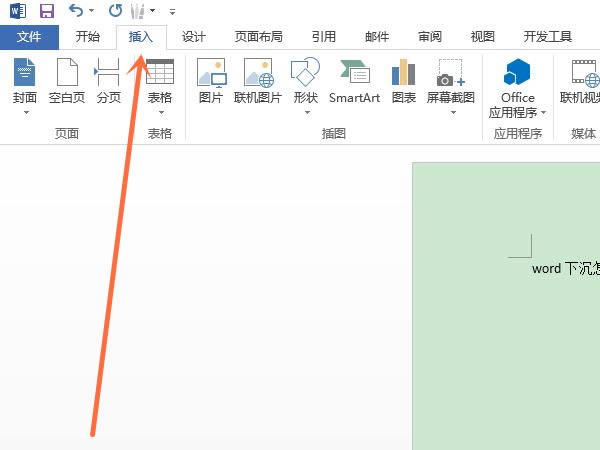
Task: Switch to the Home (开始) tab
Action: coord(87,37)
